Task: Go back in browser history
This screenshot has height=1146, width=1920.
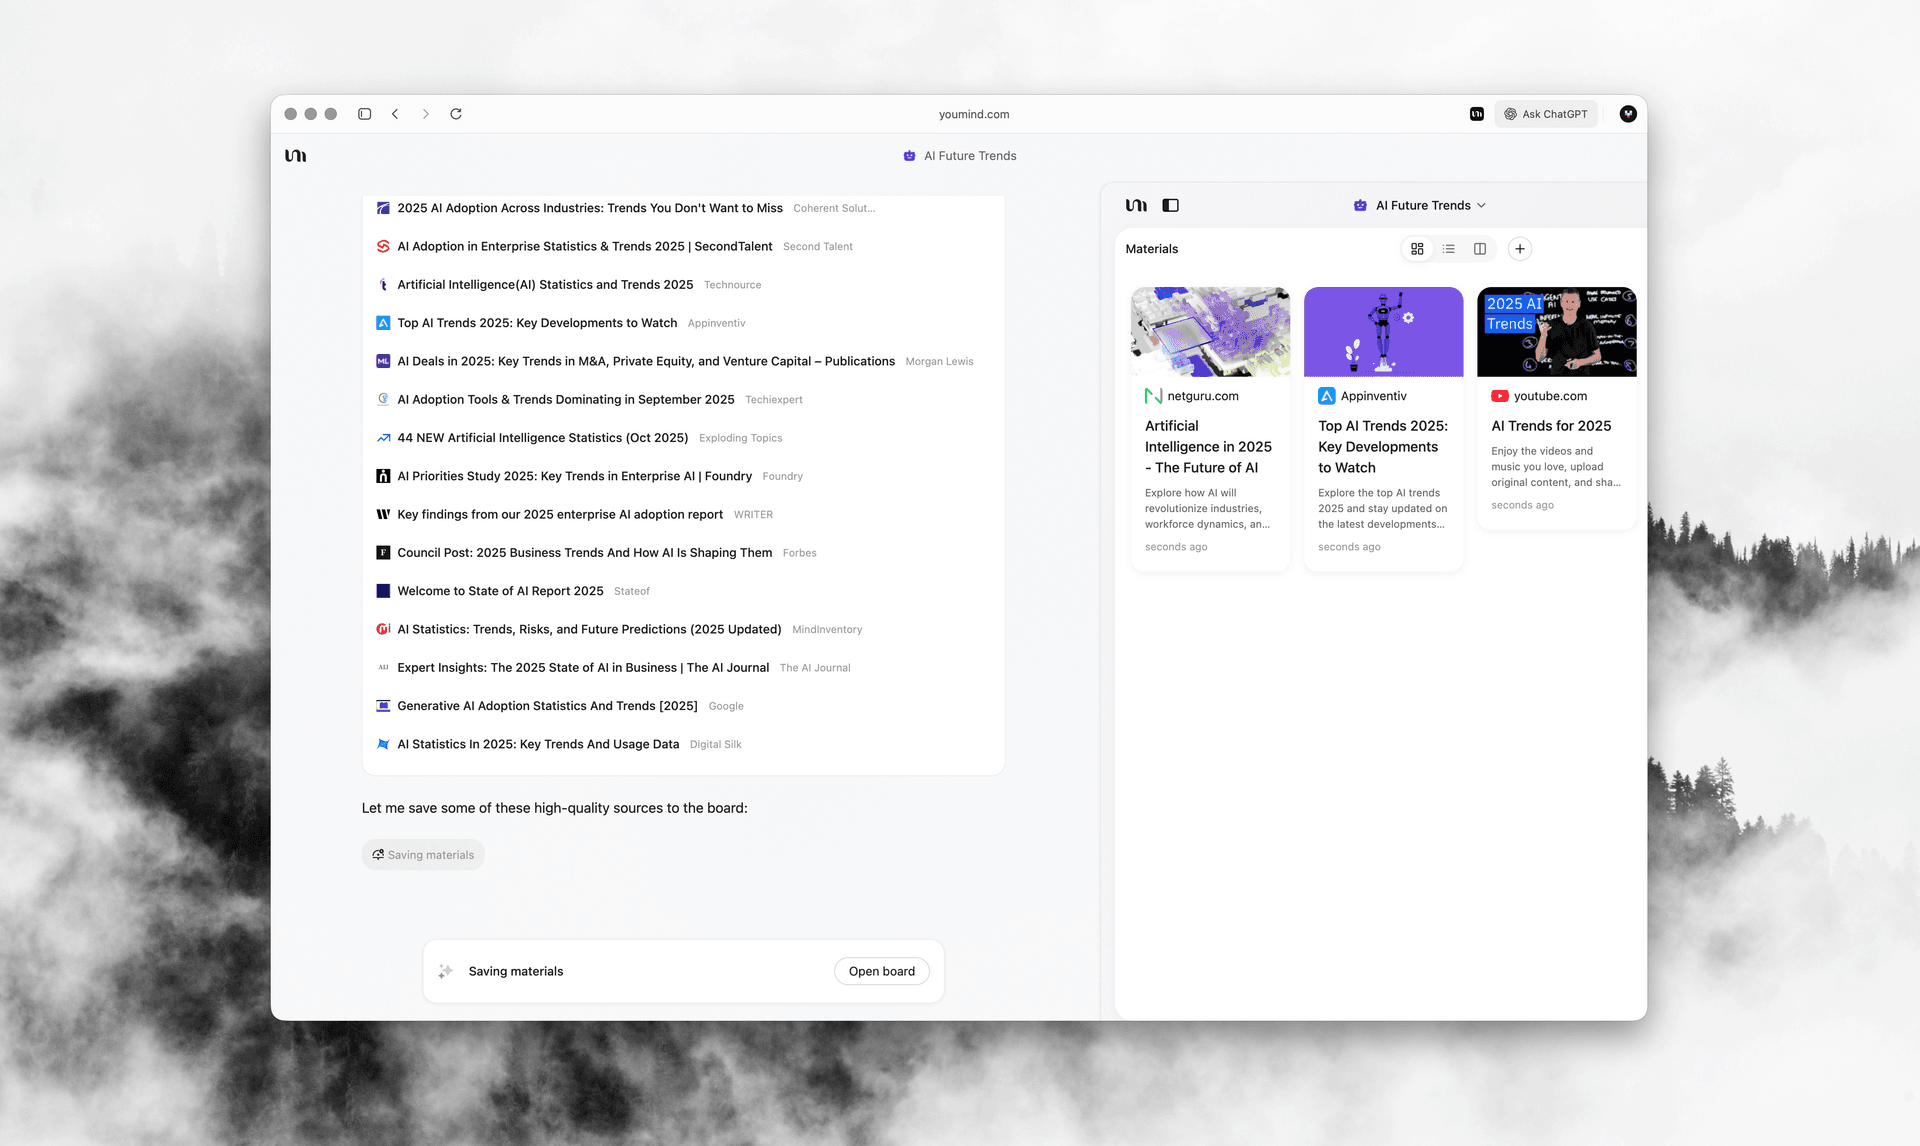Action: pos(395,114)
